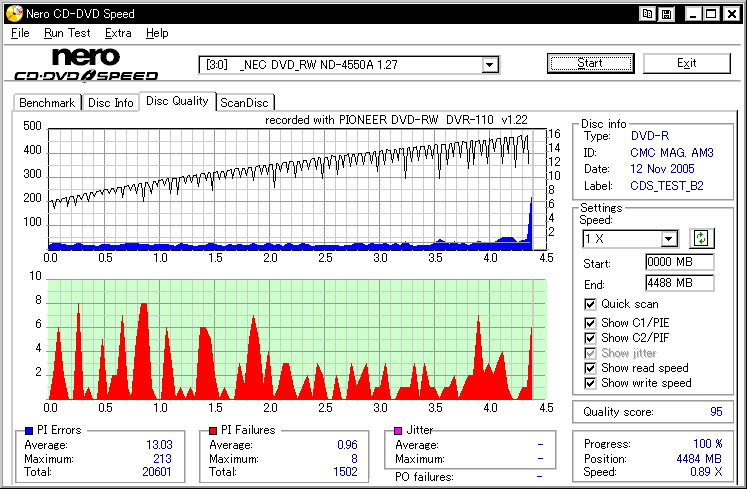The image size is (747, 489).
Task: Click the disc type DVD-R
Action: 650,136
